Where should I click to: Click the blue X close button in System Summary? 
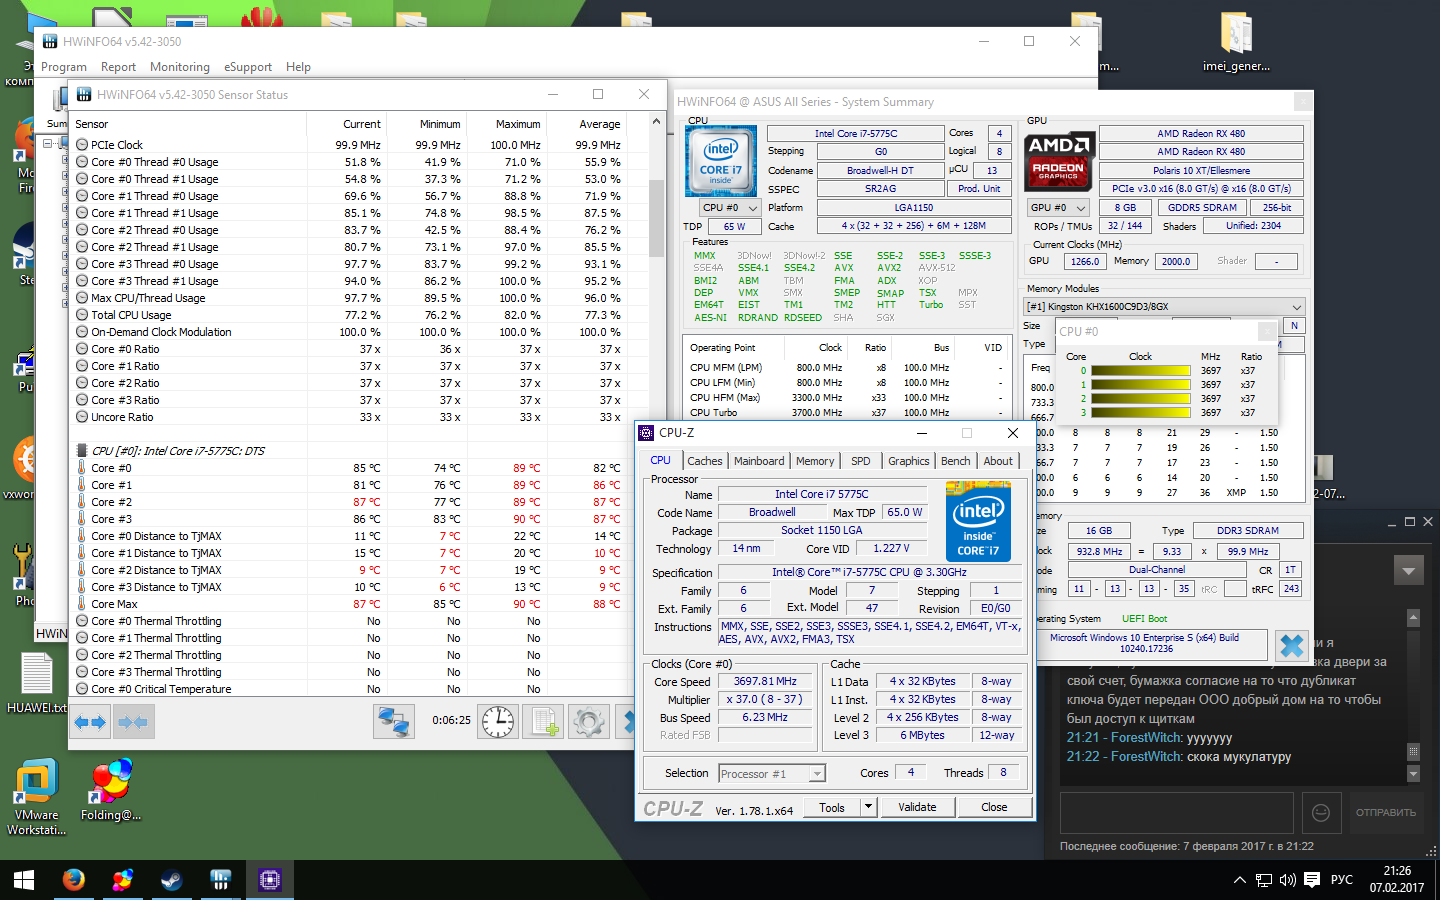(1292, 645)
